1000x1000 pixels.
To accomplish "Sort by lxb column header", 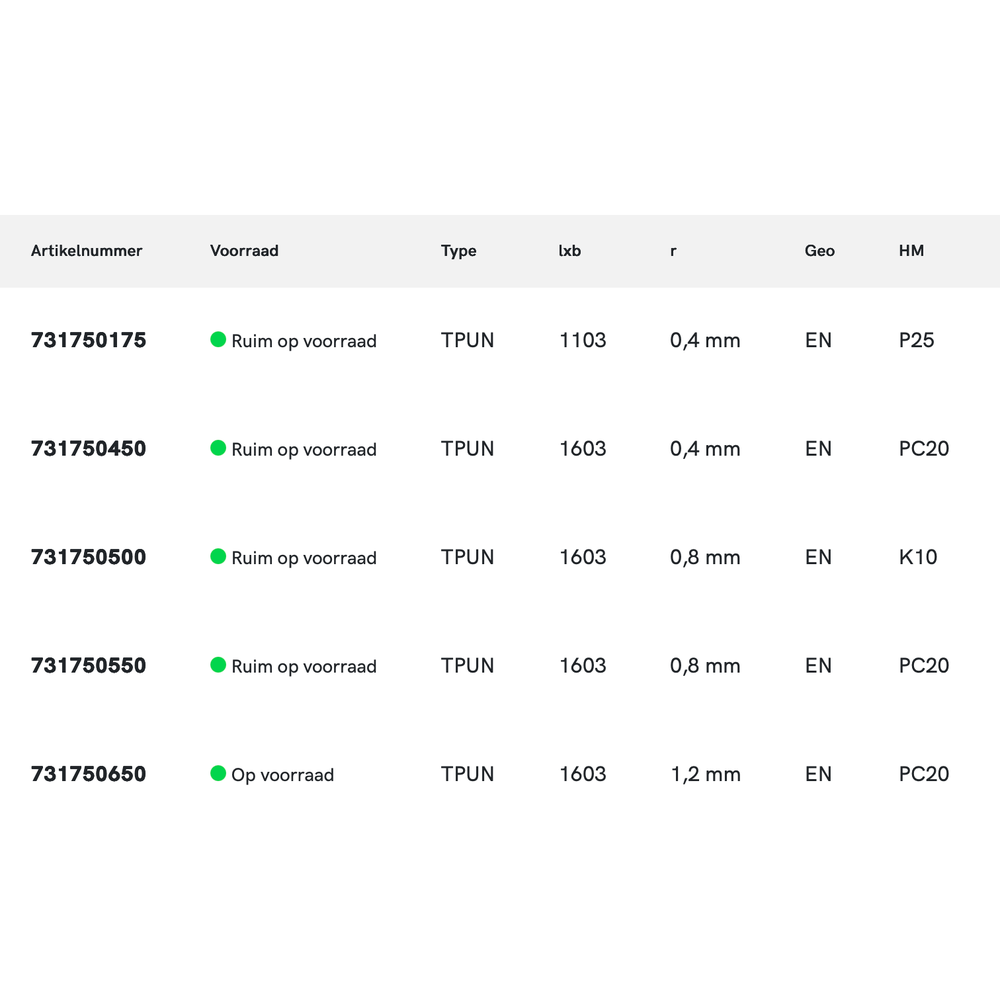I will pos(570,251).
